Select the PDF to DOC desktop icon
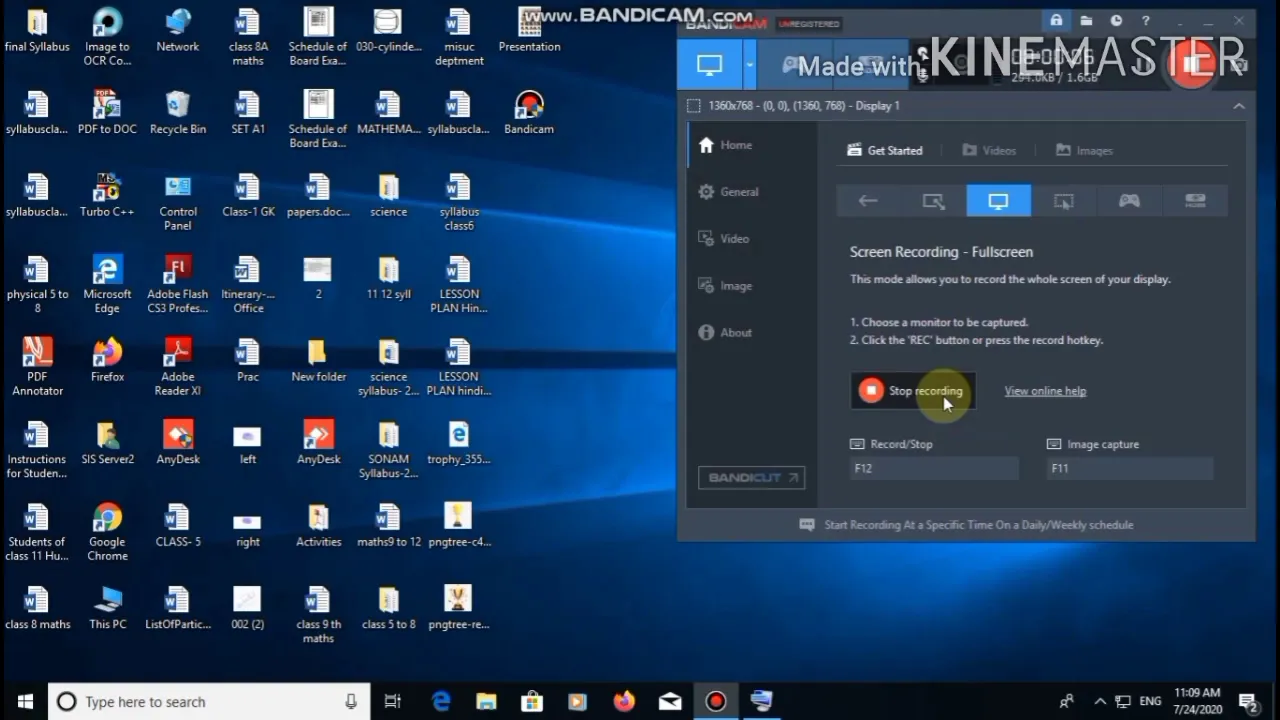 (107, 112)
